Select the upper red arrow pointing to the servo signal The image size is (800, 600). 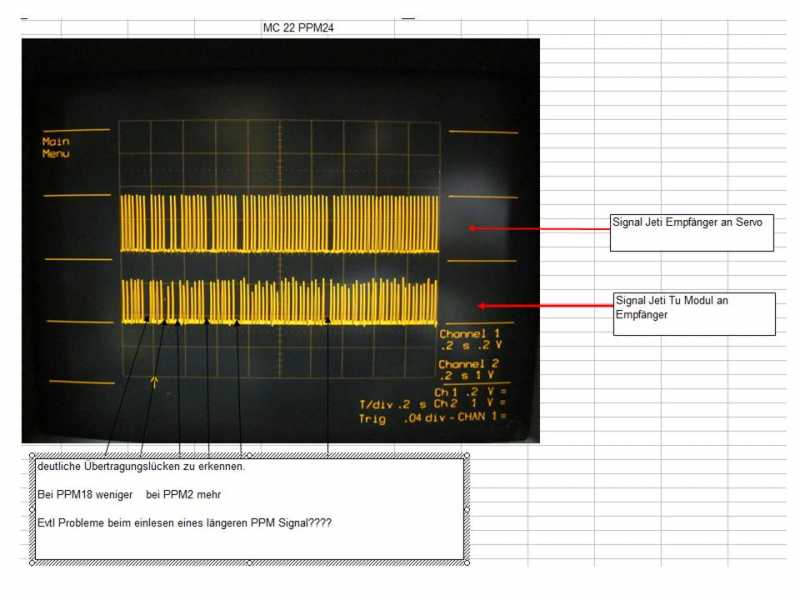(x=539, y=229)
